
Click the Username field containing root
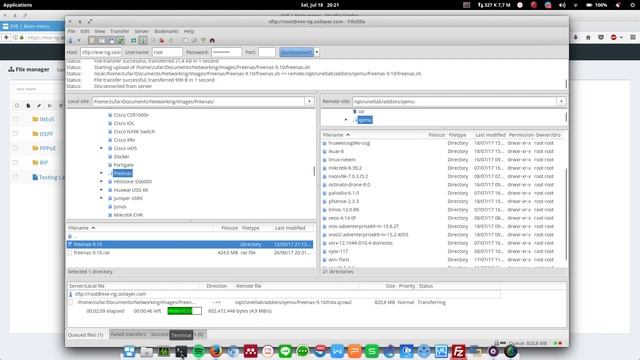(x=167, y=52)
